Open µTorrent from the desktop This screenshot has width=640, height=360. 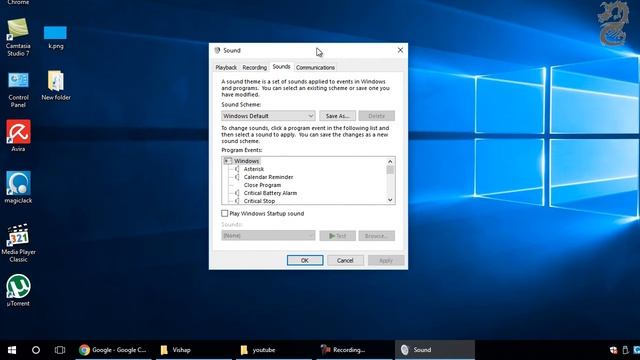pos(18,290)
